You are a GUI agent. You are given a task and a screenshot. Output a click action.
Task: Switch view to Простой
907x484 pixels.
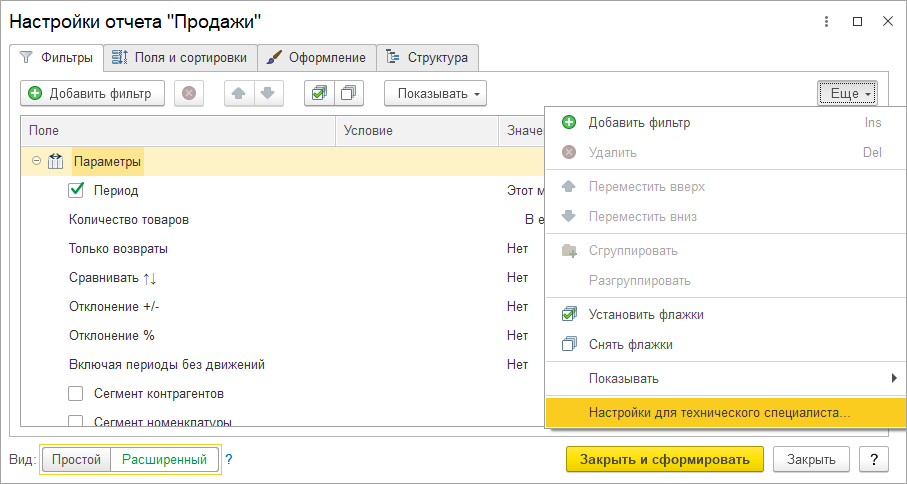coord(77,460)
